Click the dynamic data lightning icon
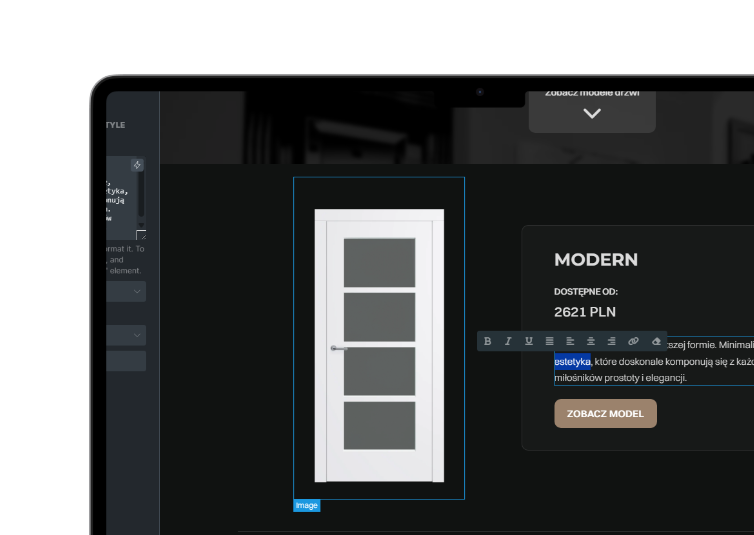Image resolution: width=754 pixels, height=535 pixels. (137, 165)
